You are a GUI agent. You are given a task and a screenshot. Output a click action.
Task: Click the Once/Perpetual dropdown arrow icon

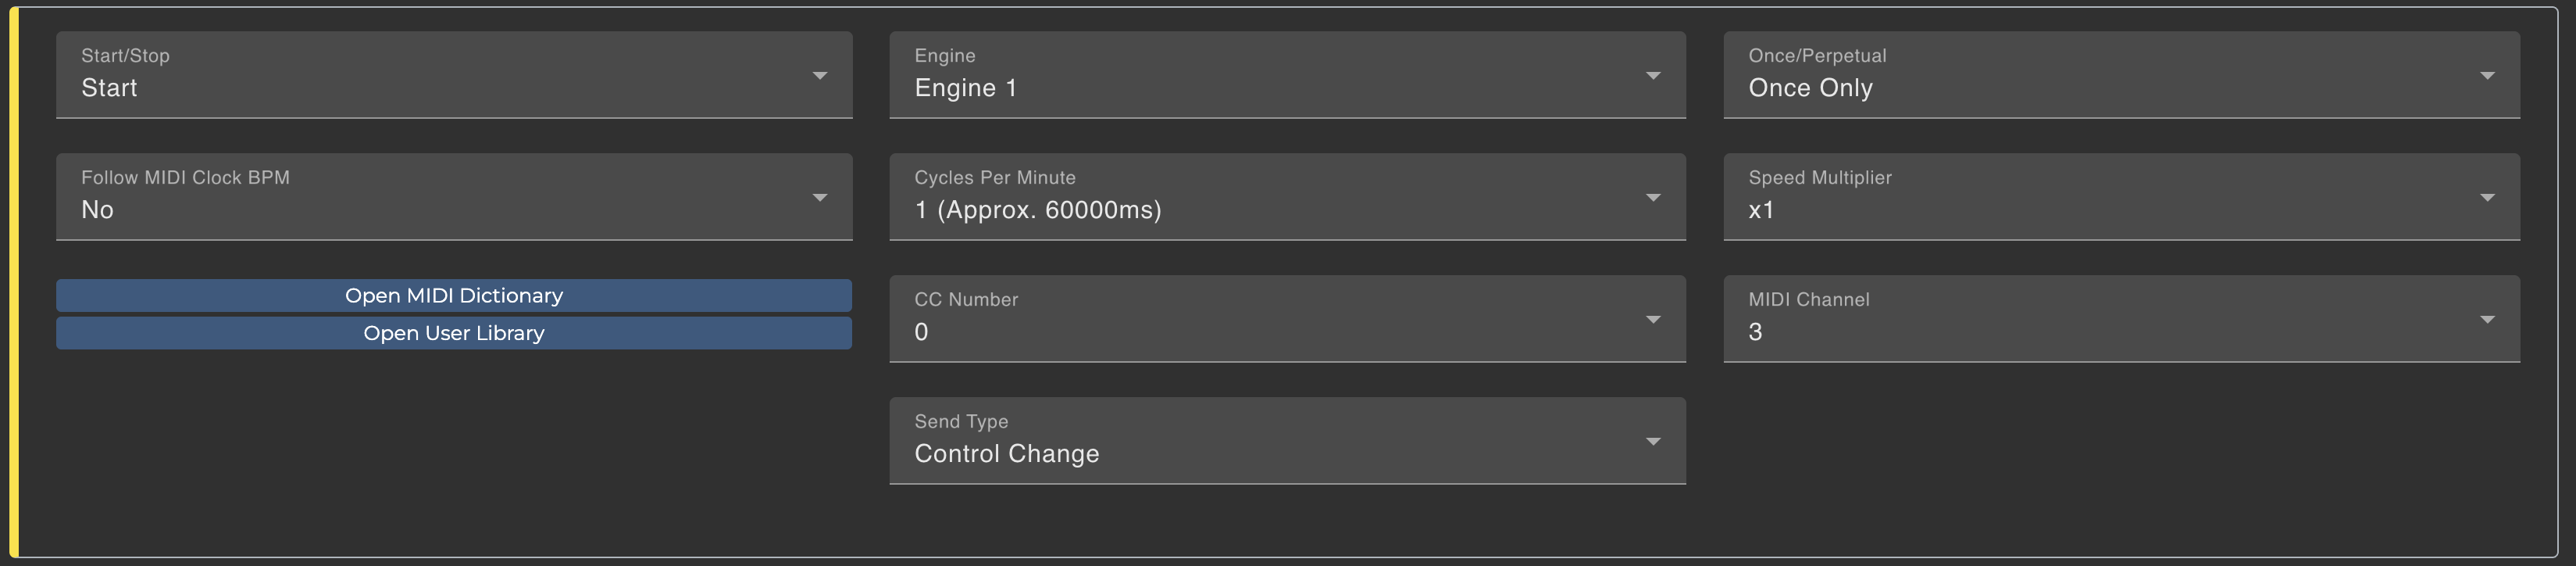2487,76
